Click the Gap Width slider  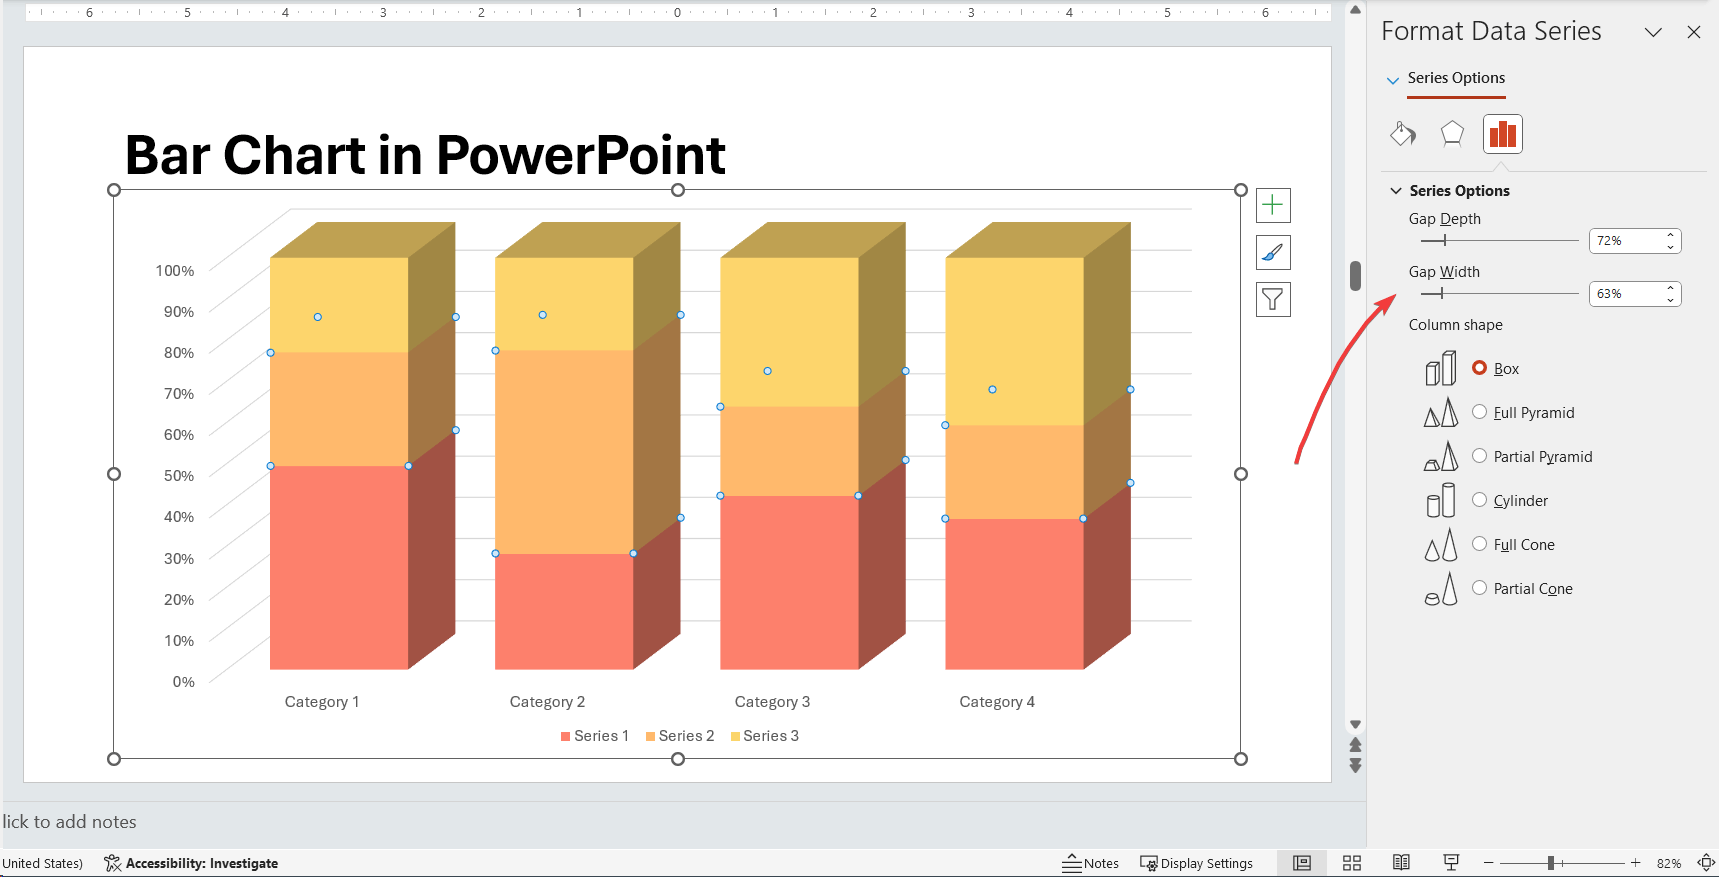pos(1498,294)
